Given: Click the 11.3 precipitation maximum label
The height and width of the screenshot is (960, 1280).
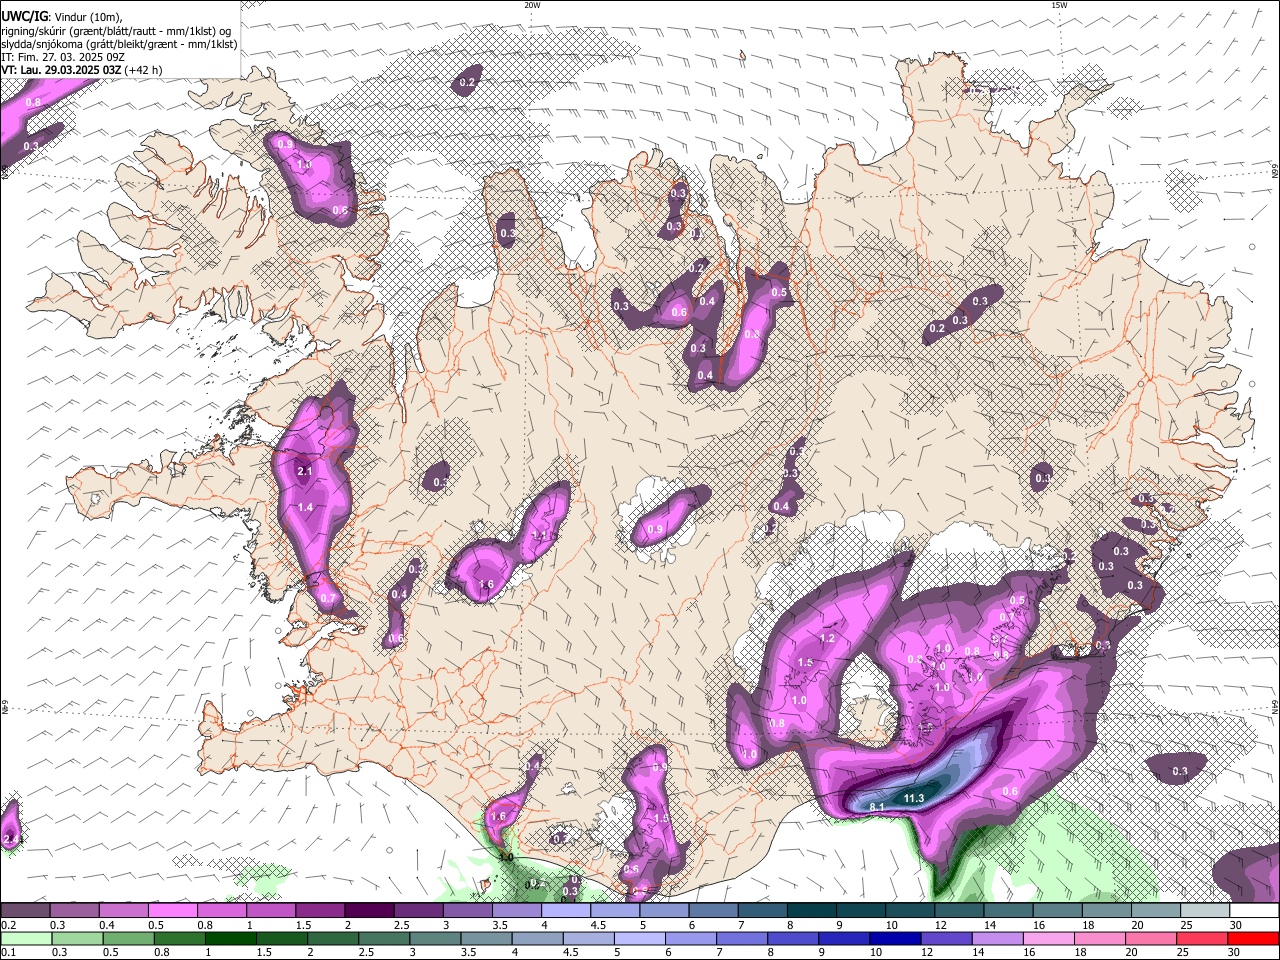Looking at the screenshot, I should point(913,798).
